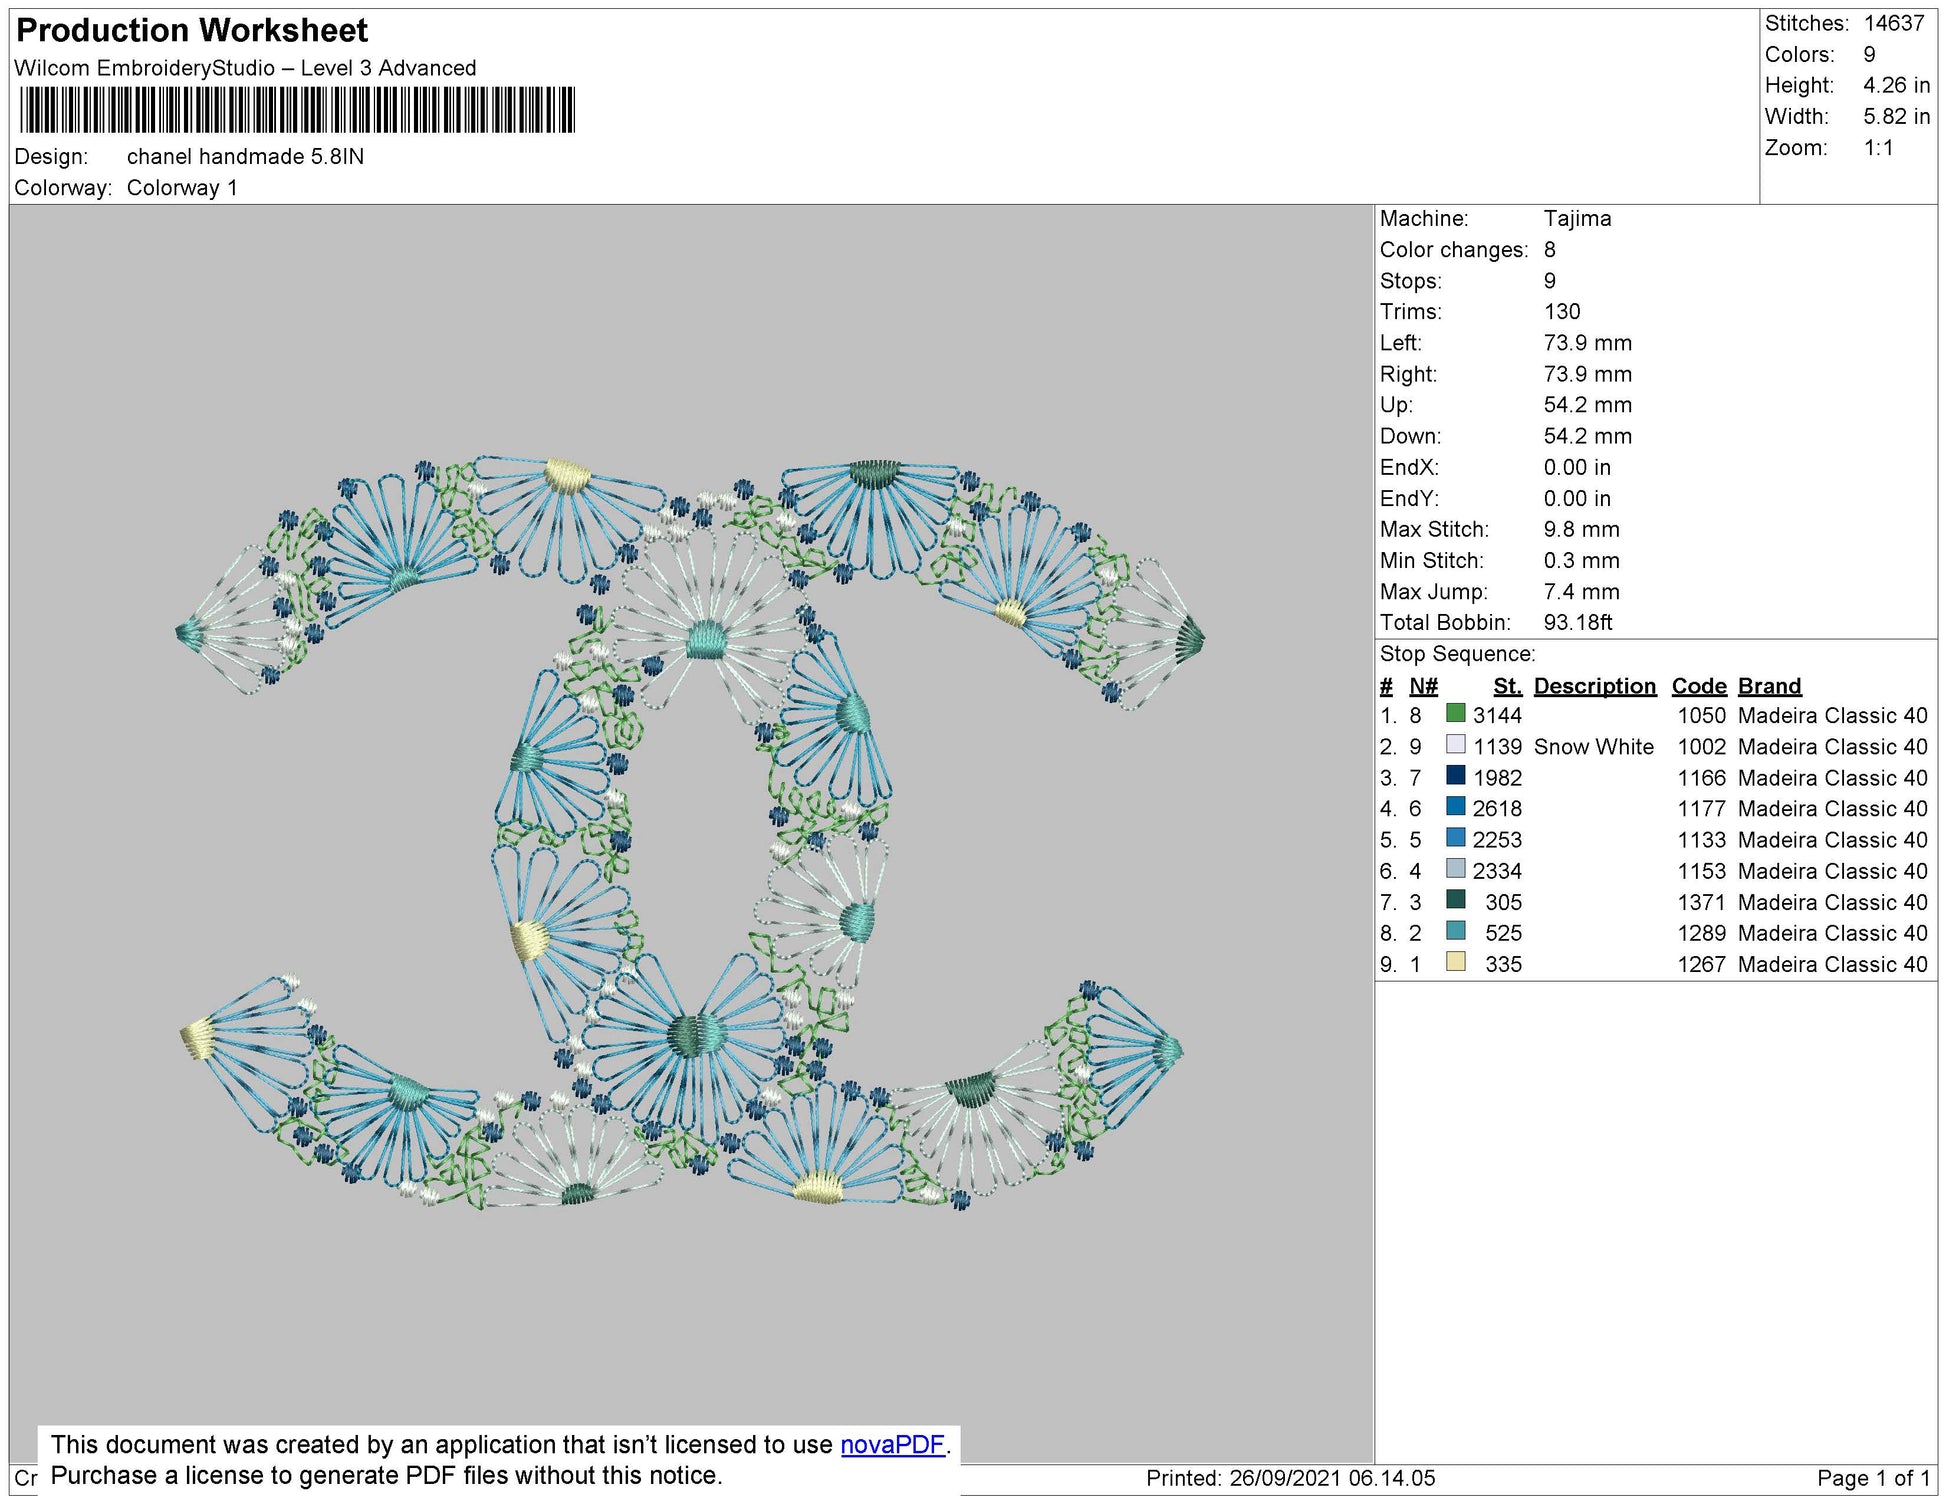Click the gray swatch for code 1153
Image resolution: width=1946 pixels, height=1504 pixels.
1455,869
